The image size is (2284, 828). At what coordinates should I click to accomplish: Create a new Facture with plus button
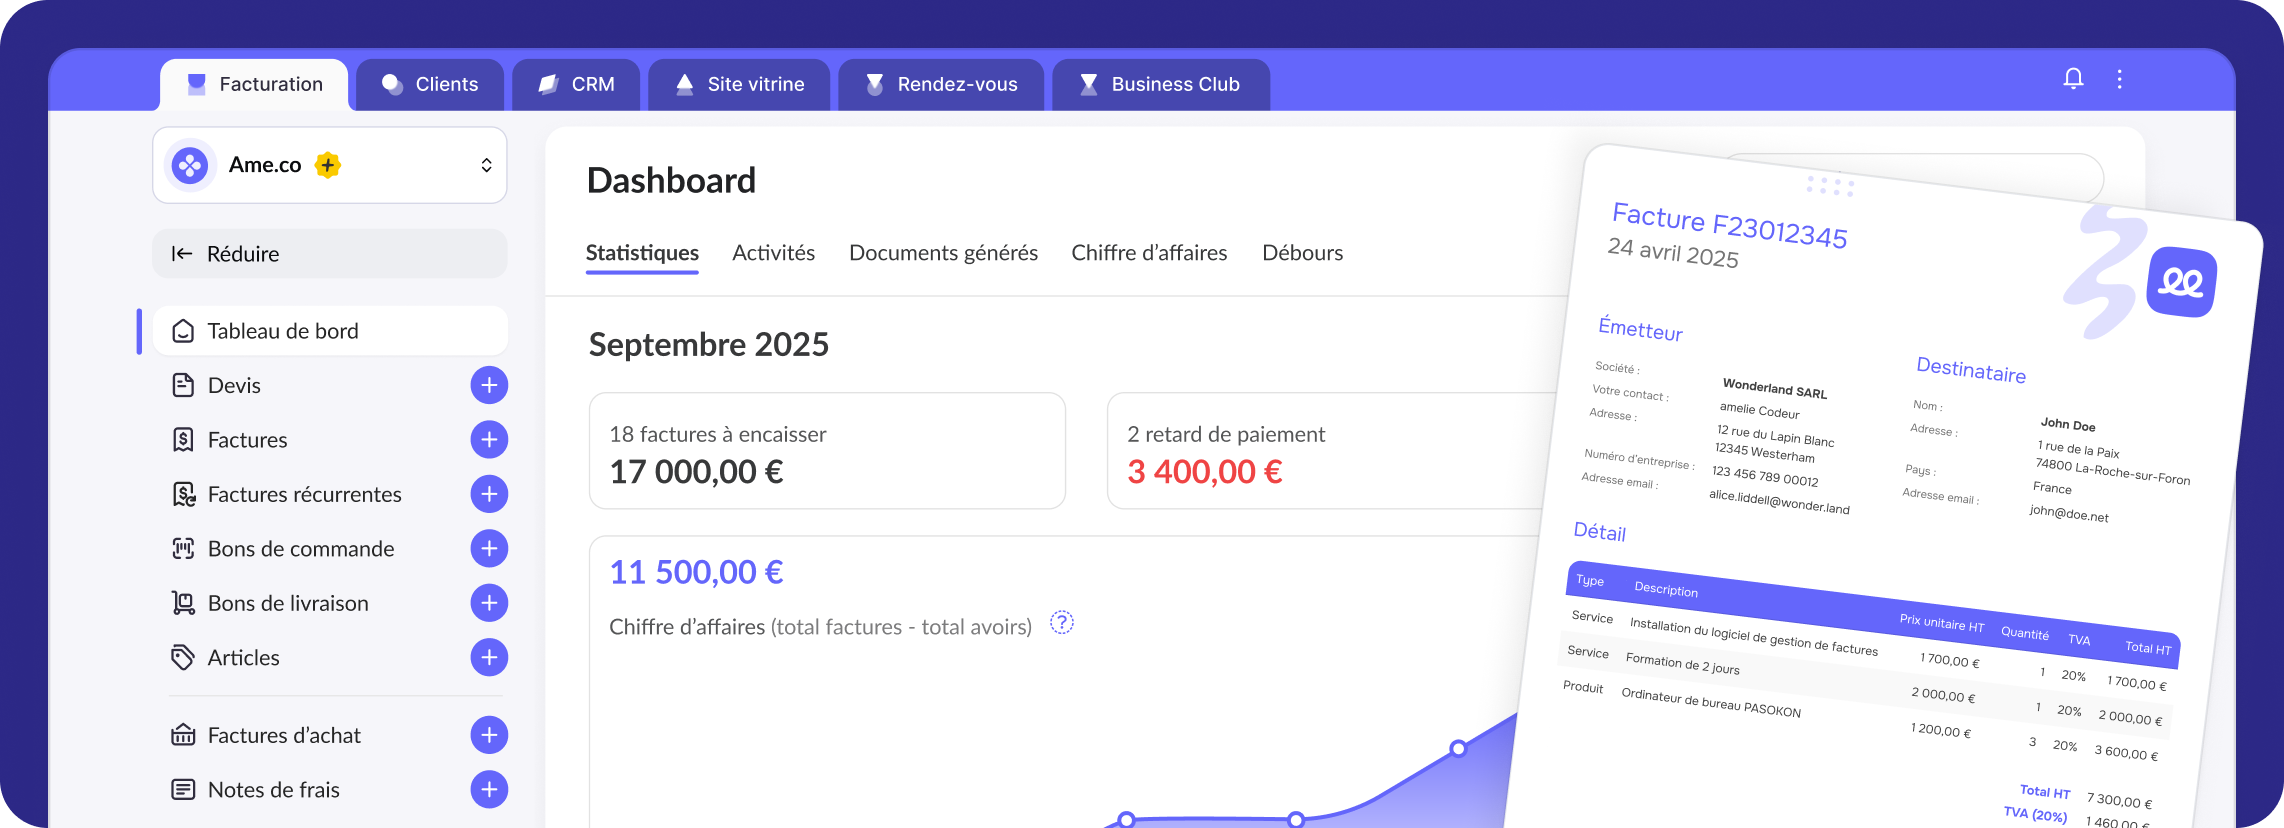(x=489, y=440)
